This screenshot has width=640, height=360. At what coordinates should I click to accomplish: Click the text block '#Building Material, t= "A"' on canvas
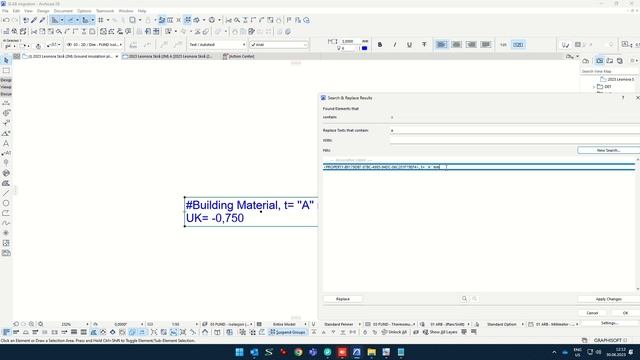(250, 205)
